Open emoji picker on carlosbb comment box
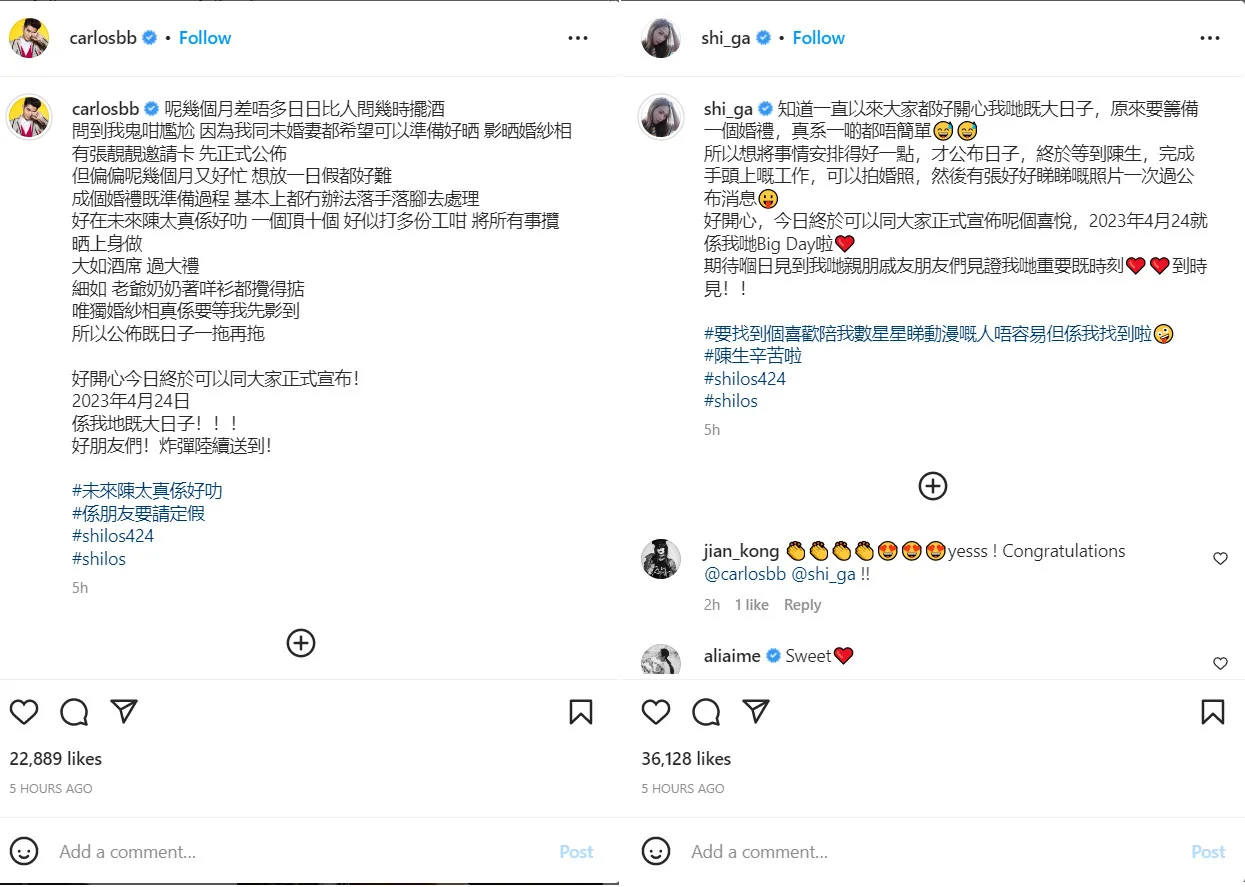 click(24, 852)
